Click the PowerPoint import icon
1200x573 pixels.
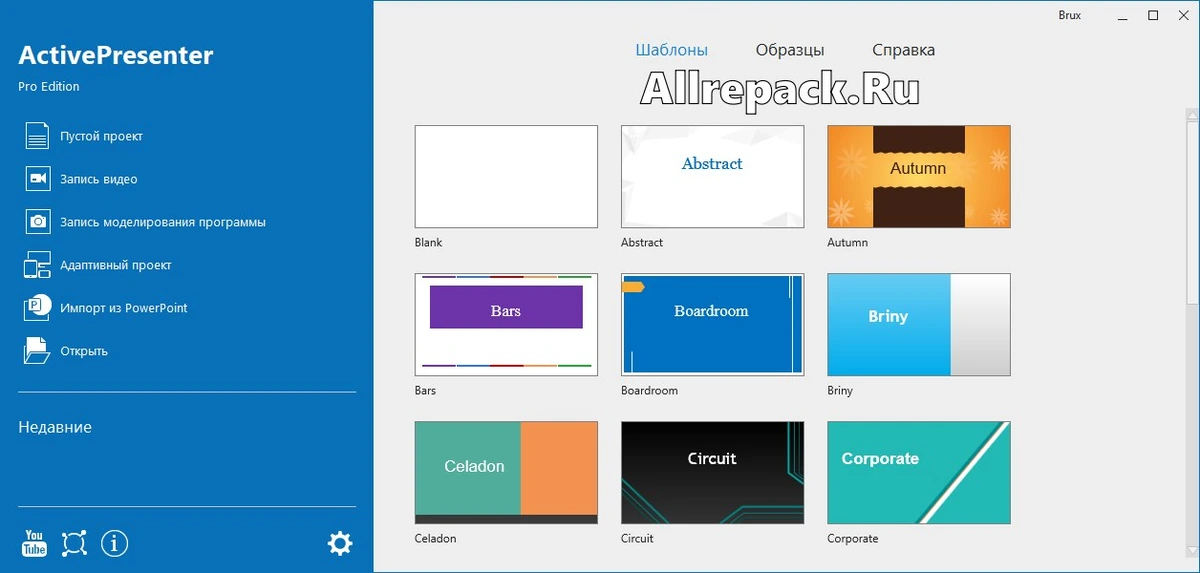[x=37, y=308]
